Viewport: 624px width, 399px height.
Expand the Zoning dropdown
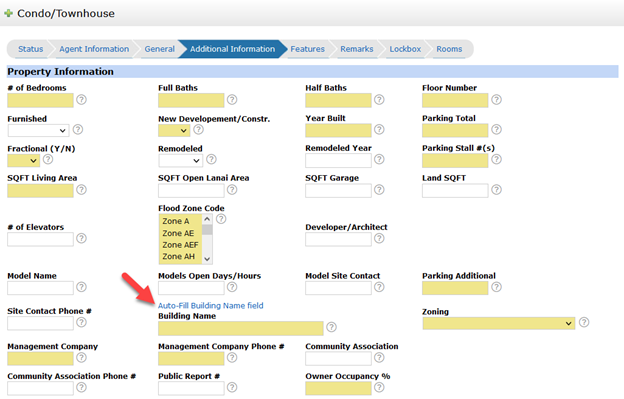point(499,323)
